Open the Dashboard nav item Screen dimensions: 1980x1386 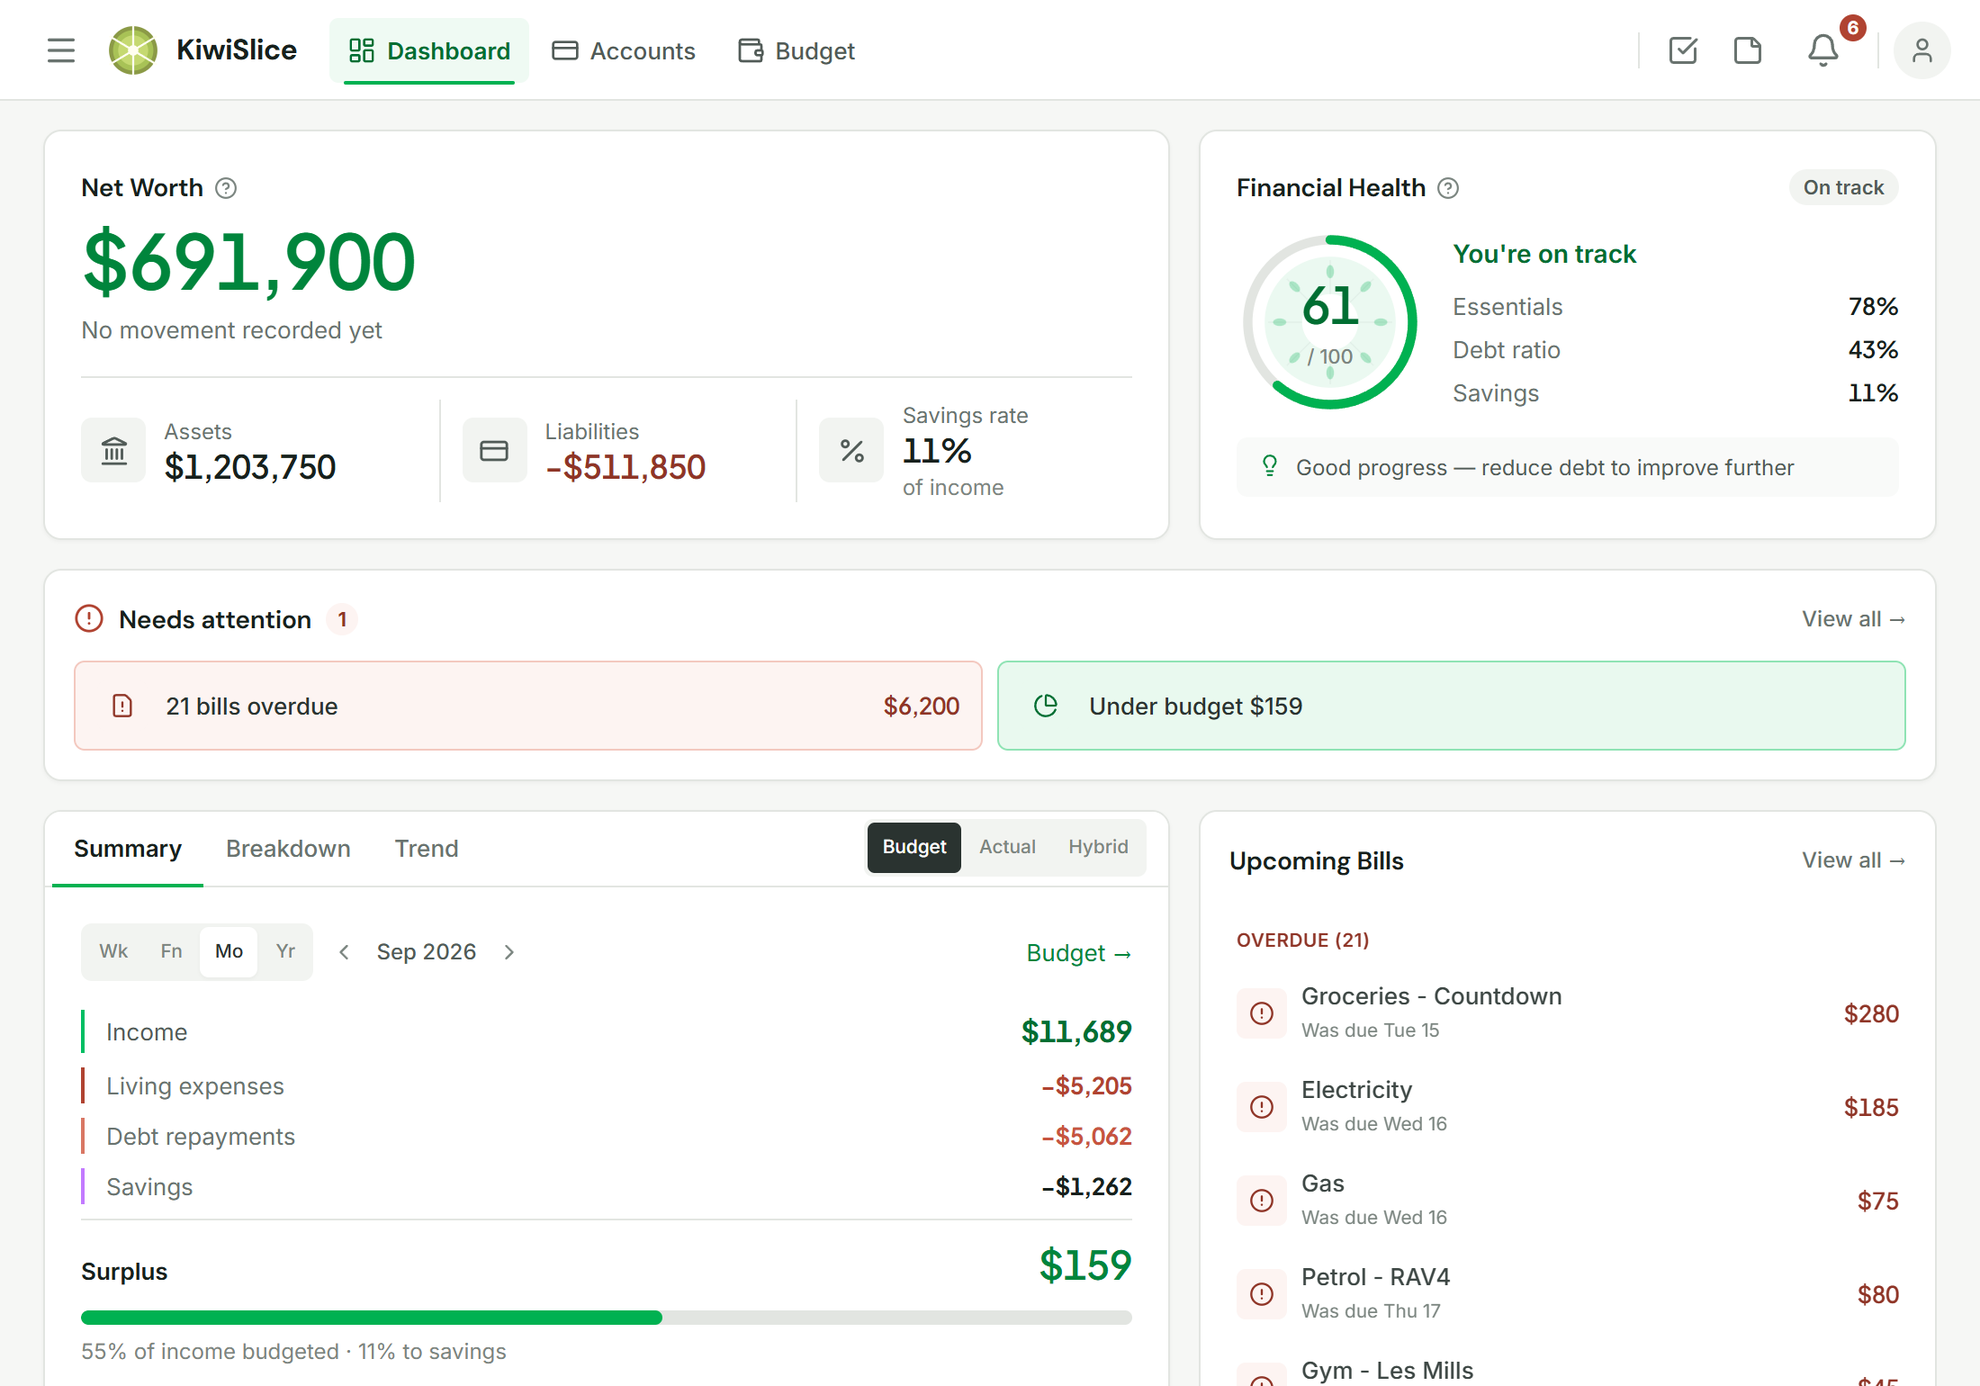pyautogui.click(x=429, y=51)
